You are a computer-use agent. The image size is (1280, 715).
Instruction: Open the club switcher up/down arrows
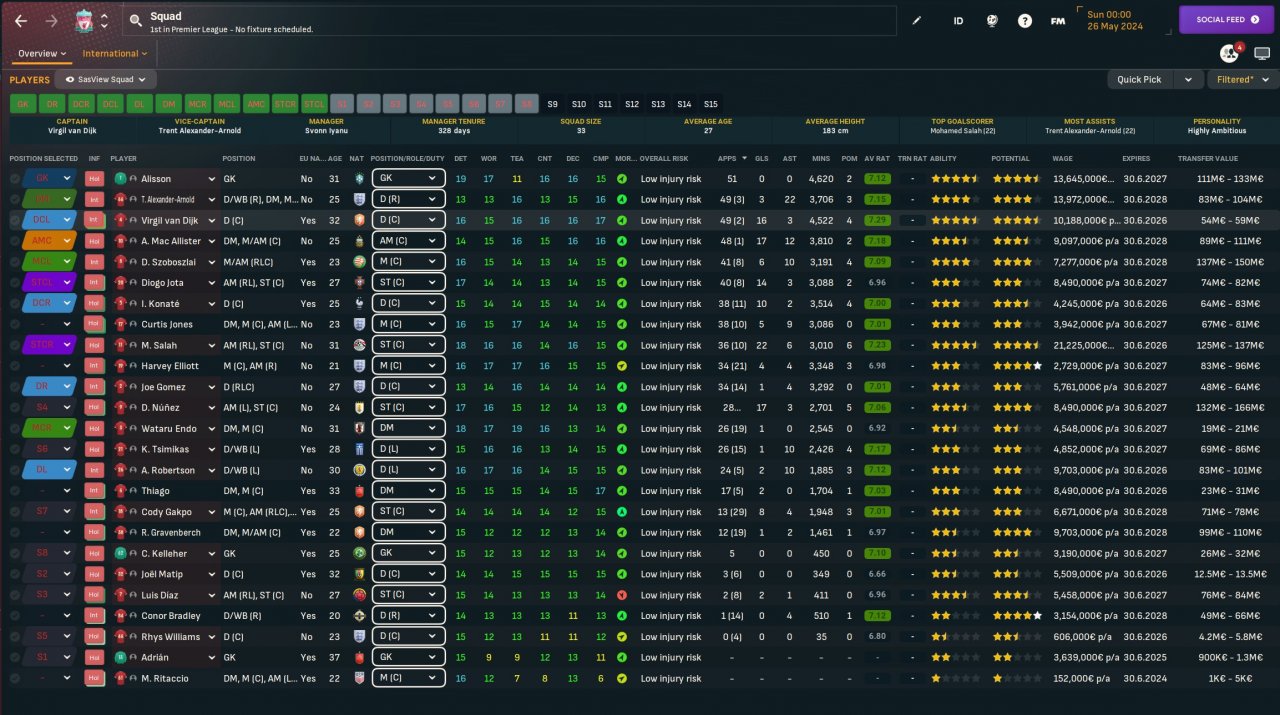point(104,20)
